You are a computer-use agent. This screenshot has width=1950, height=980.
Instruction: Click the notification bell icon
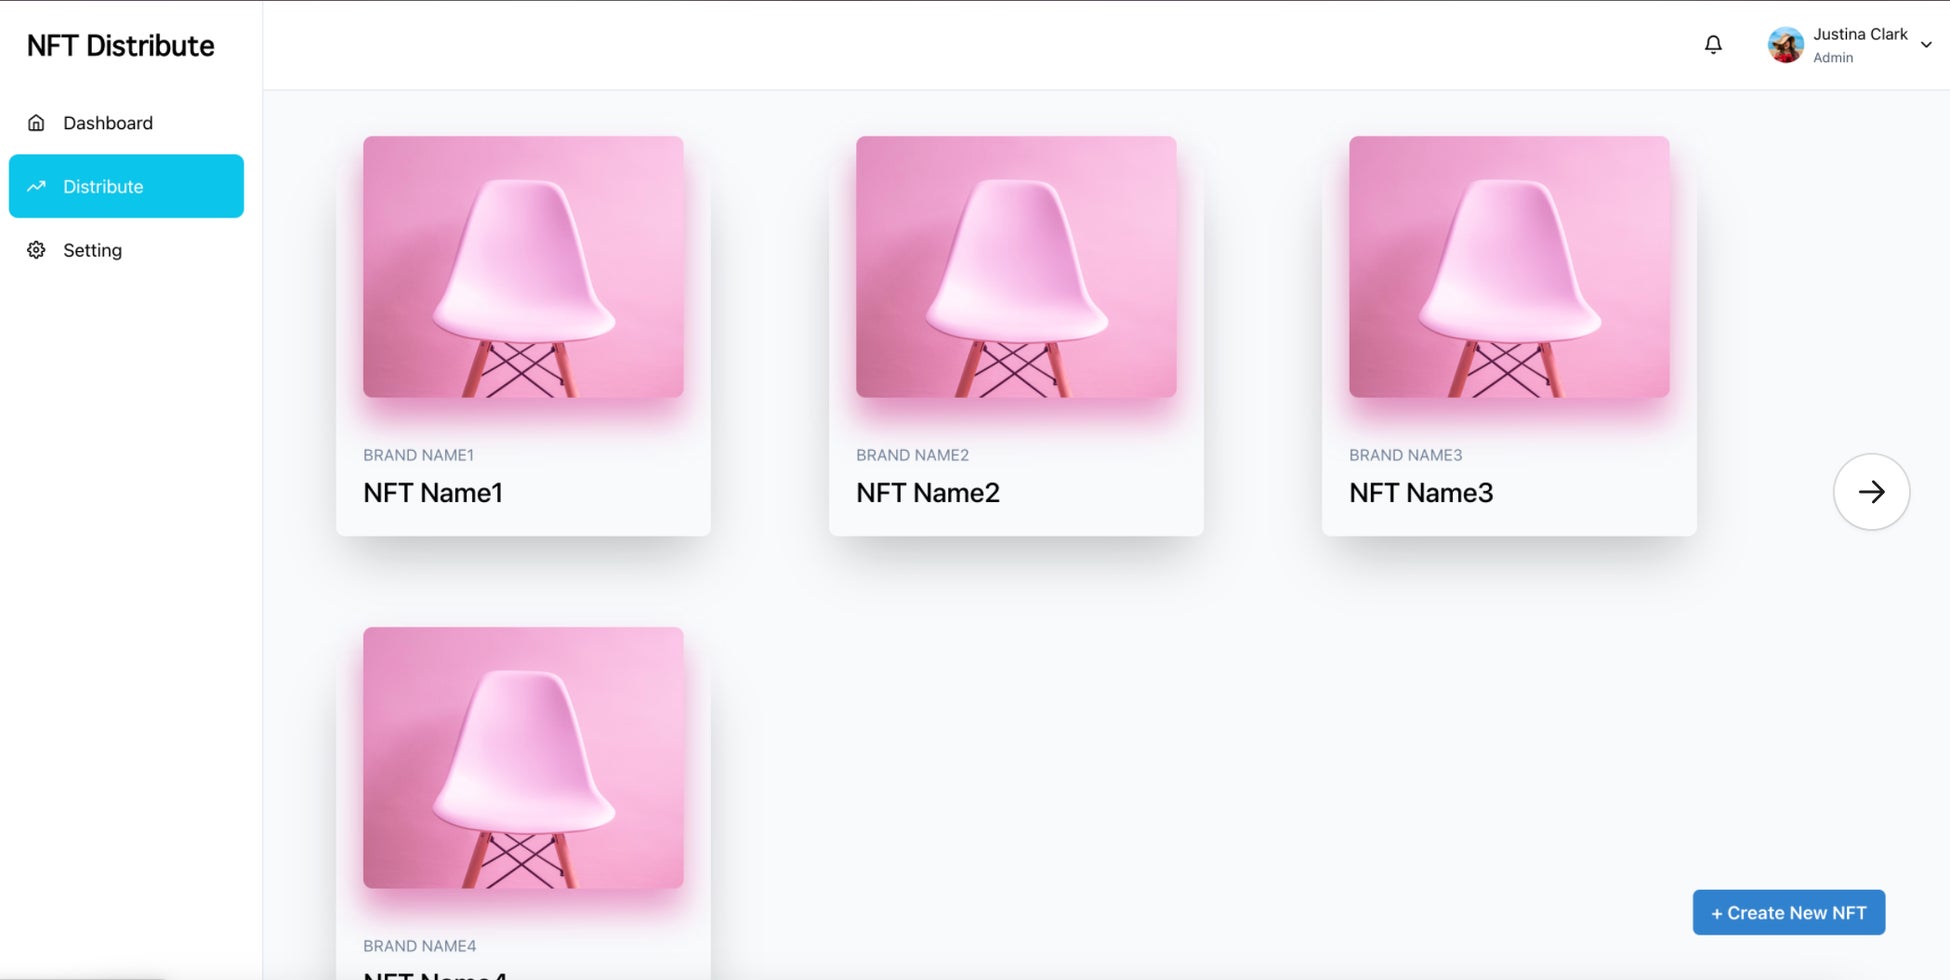(x=1713, y=45)
